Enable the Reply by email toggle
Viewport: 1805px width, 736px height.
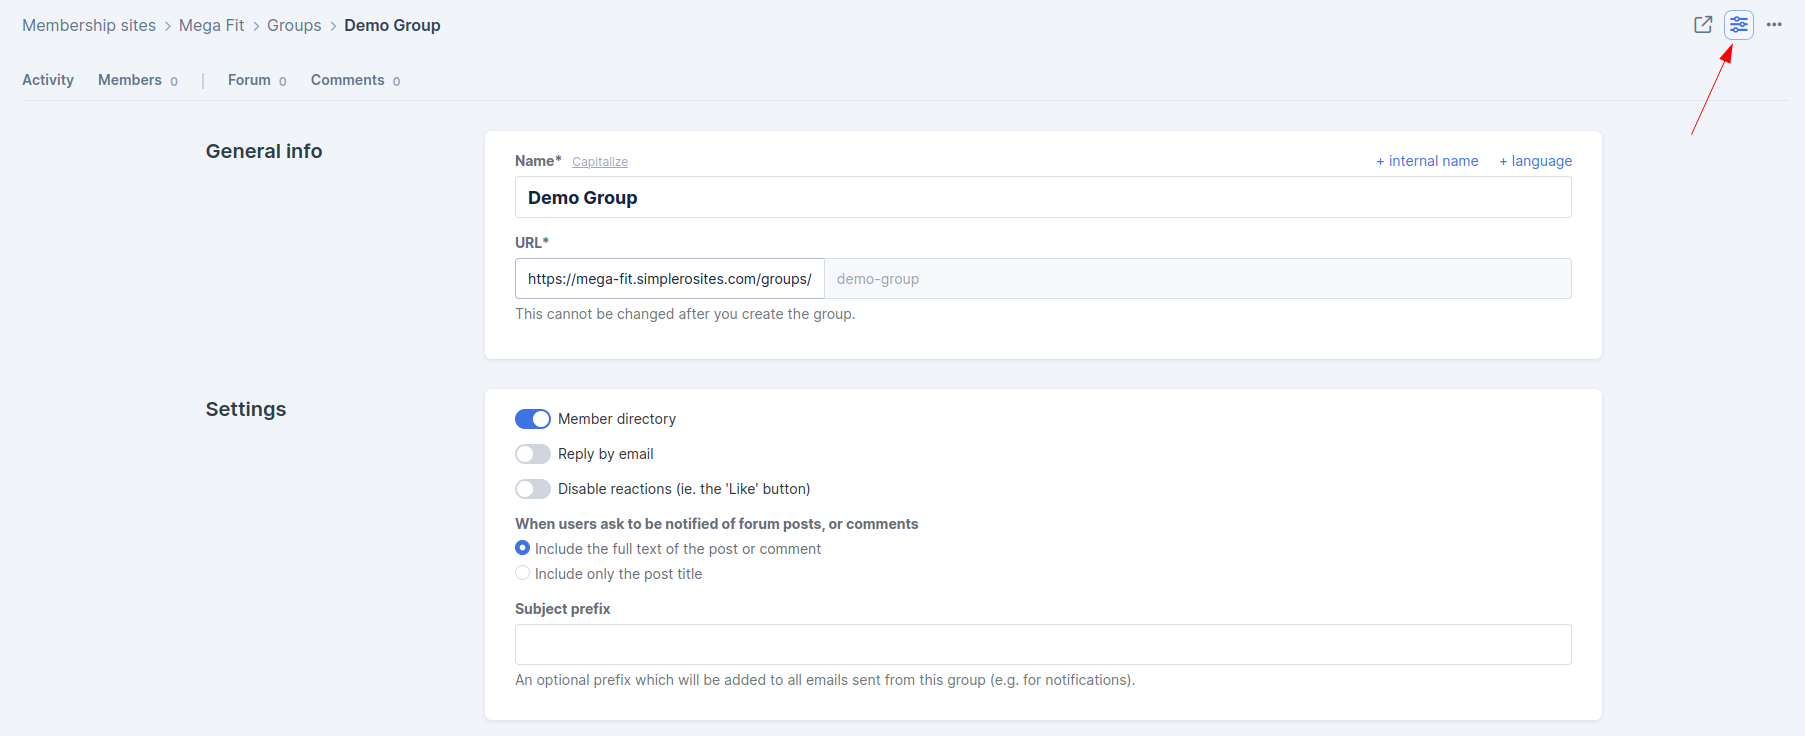(533, 454)
